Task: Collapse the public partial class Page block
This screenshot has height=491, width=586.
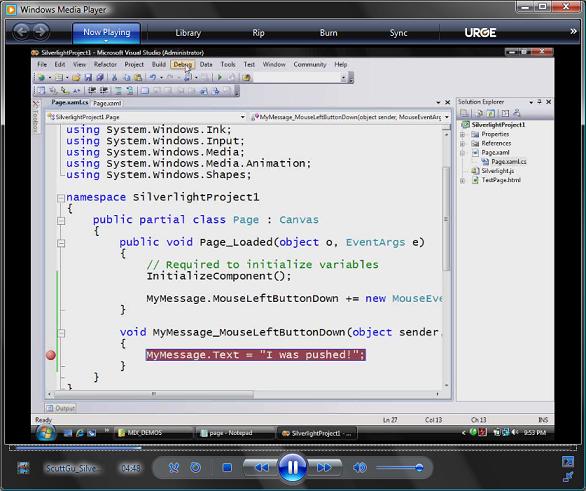Action: click(x=61, y=220)
